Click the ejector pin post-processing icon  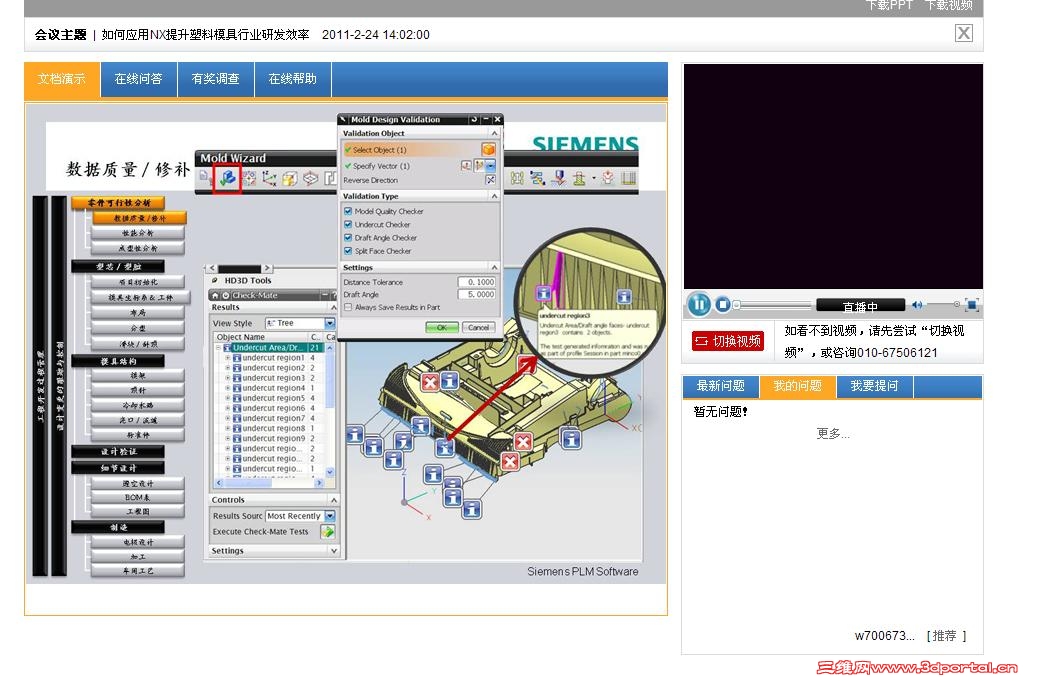(x=560, y=178)
